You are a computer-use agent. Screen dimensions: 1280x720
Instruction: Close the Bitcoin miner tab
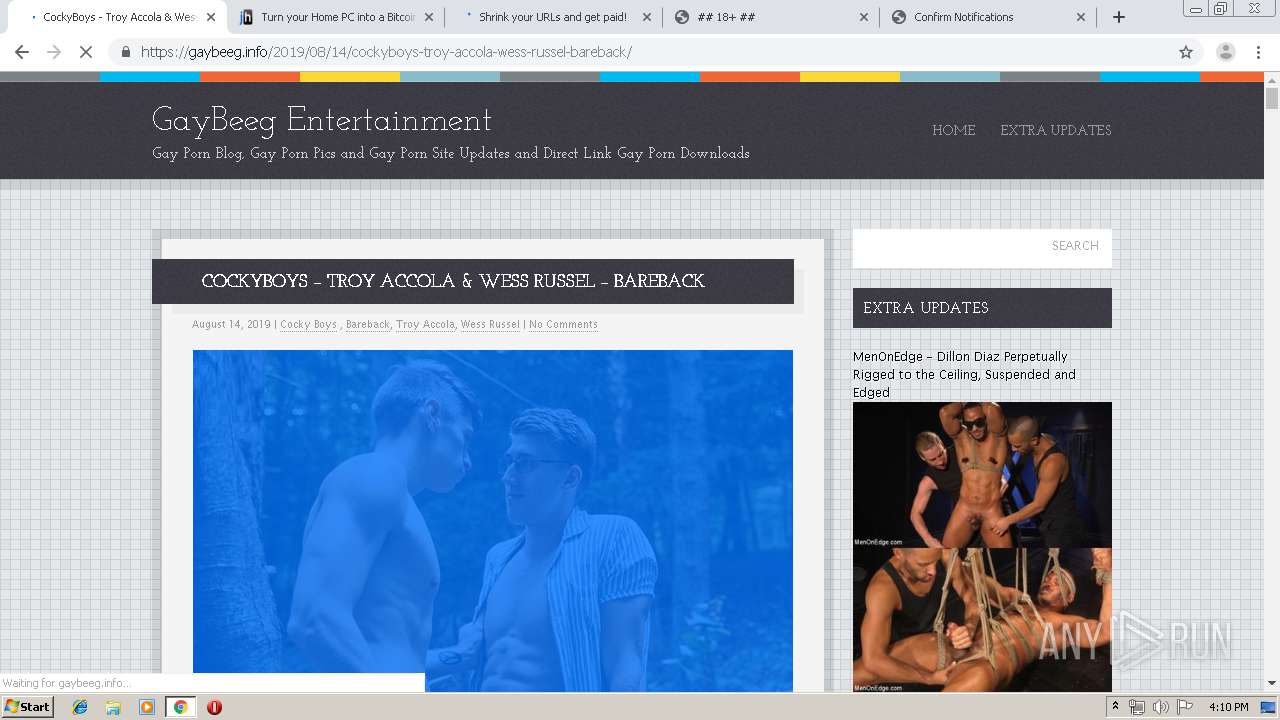[x=428, y=17]
